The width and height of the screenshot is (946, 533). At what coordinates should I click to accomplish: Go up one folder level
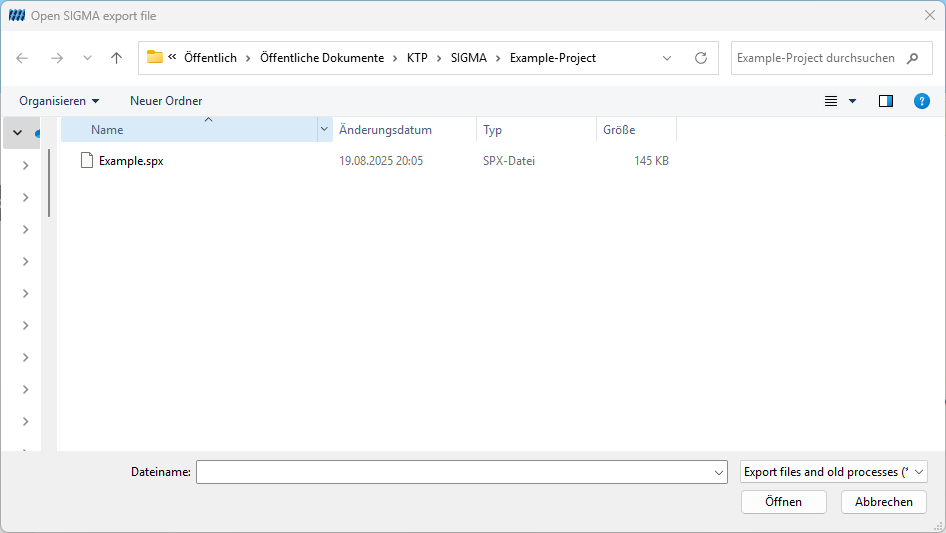tap(116, 58)
